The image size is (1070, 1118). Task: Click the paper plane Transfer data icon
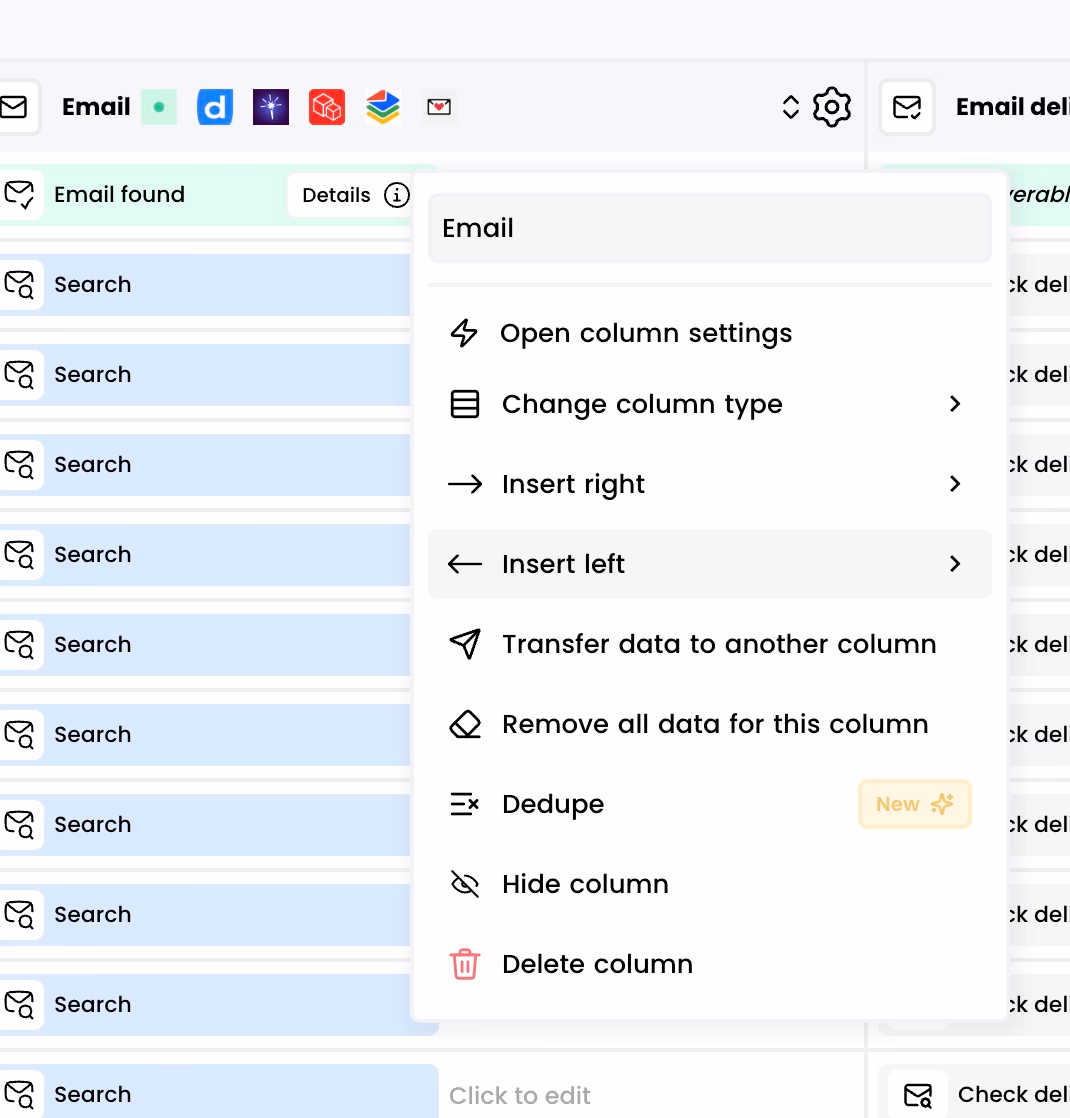point(465,644)
